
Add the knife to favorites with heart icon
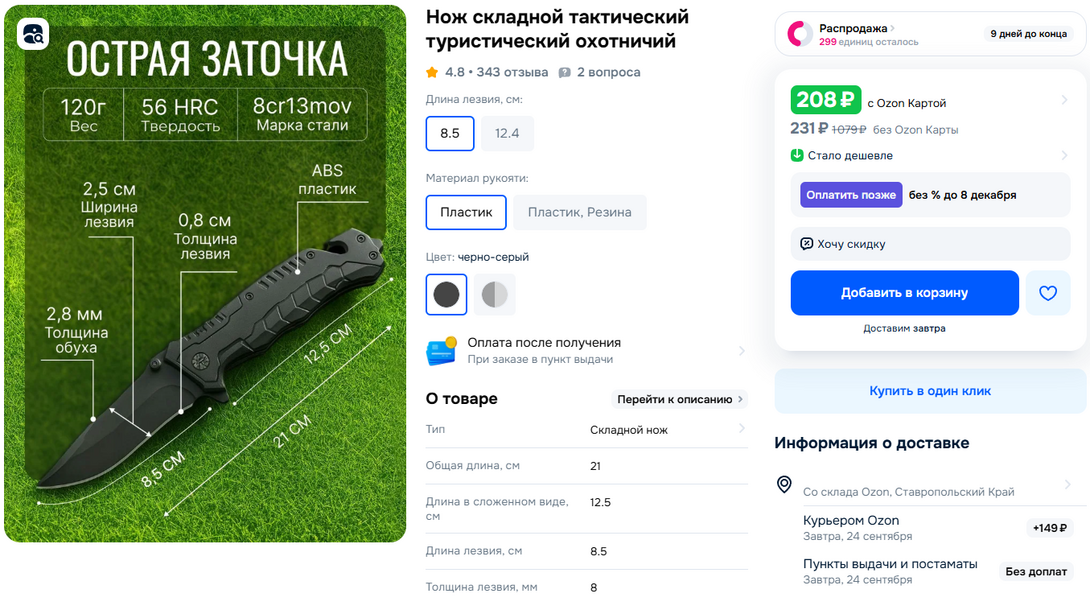(1048, 293)
